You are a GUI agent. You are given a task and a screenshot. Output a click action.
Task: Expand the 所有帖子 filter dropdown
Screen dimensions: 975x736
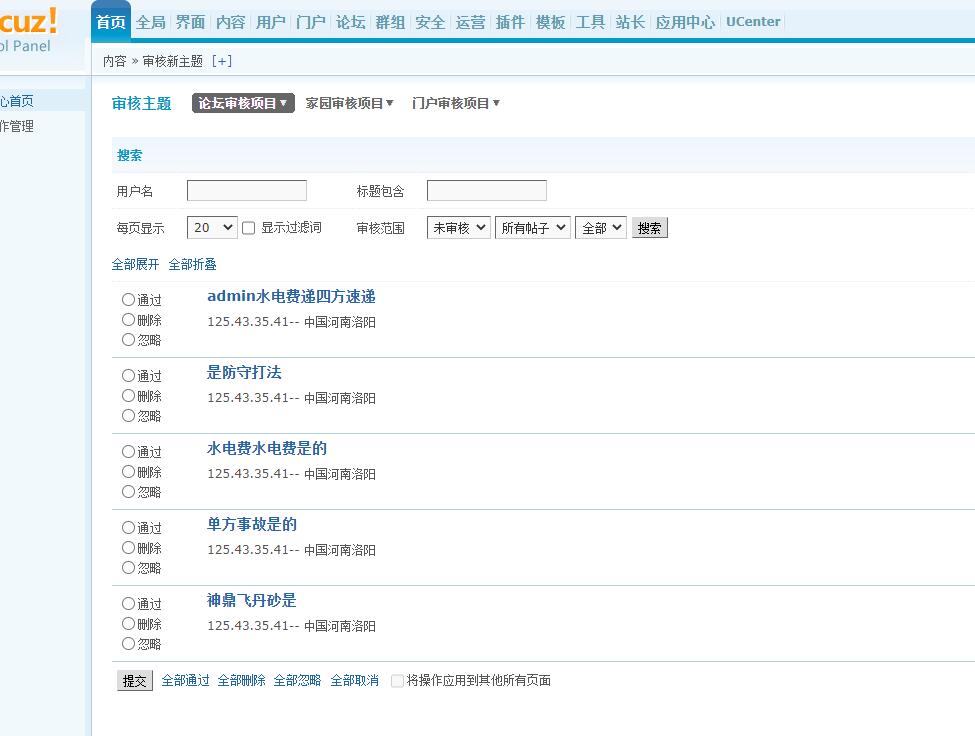click(x=533, y=228)
